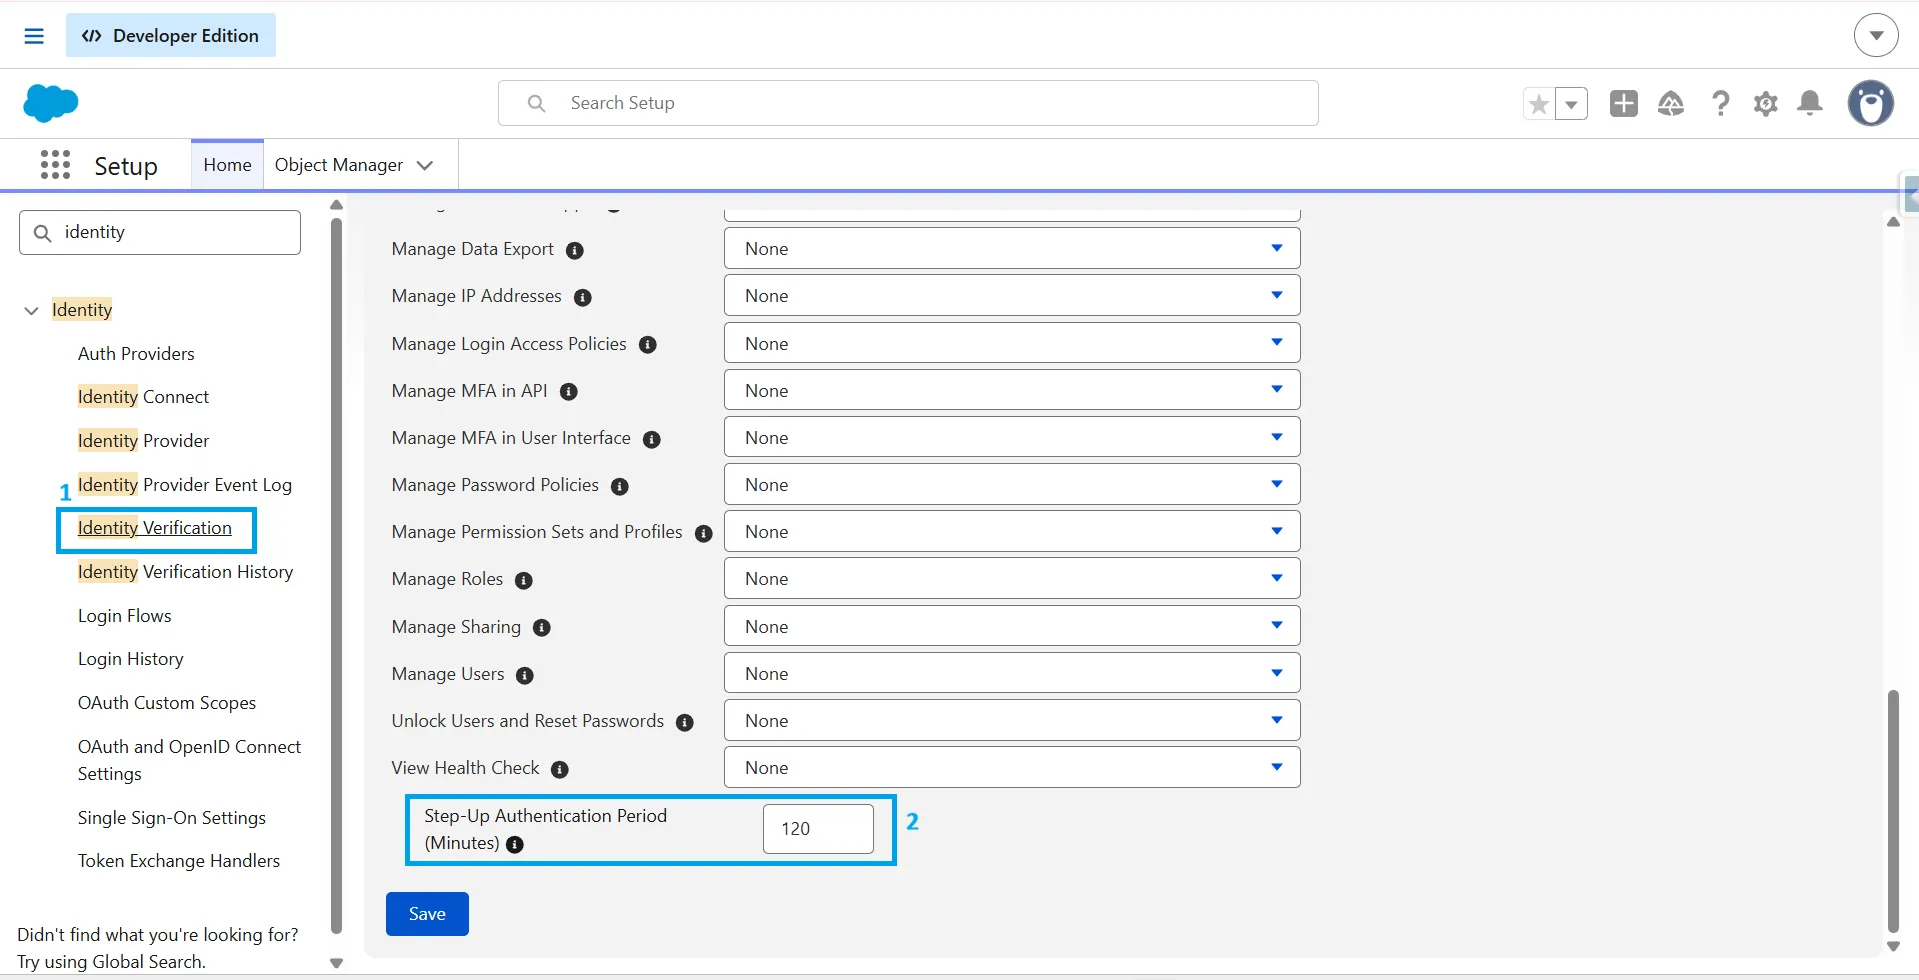Click the favorites star icon
The width and height of the screenshot is (1919, 980).
click(1539, 104)
